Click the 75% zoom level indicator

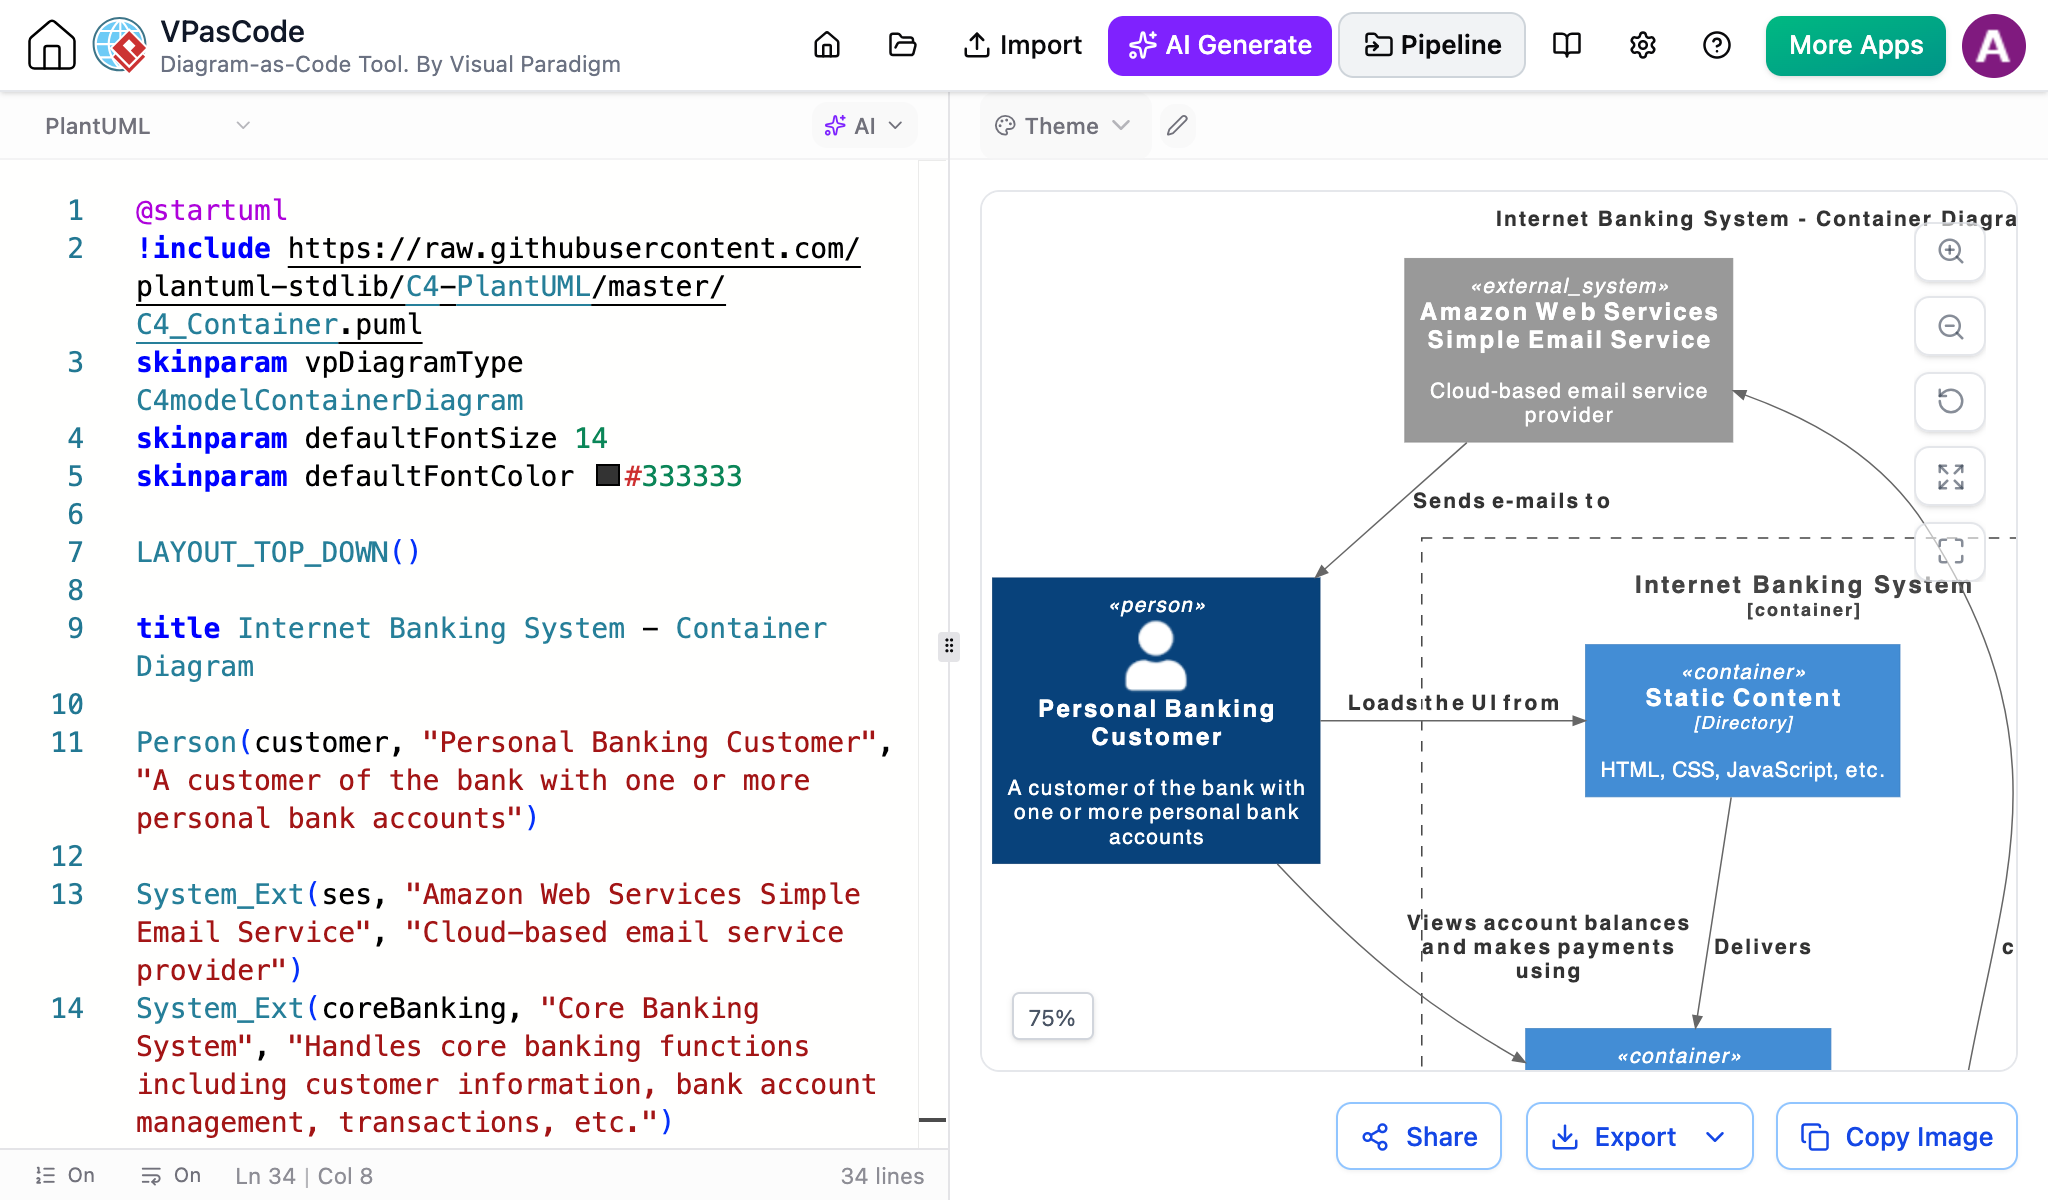[x=1052, y=1017]
